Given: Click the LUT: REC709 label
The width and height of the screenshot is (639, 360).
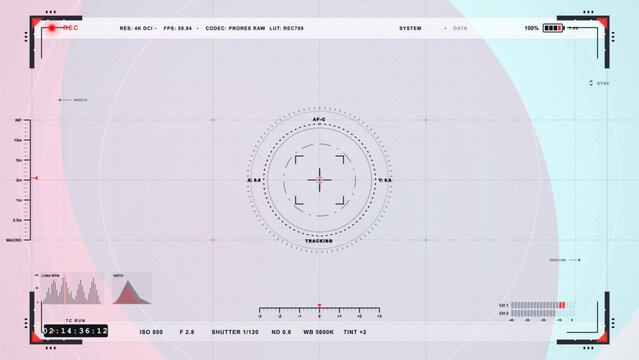Looking at the screenshot, I should [286, 28].
